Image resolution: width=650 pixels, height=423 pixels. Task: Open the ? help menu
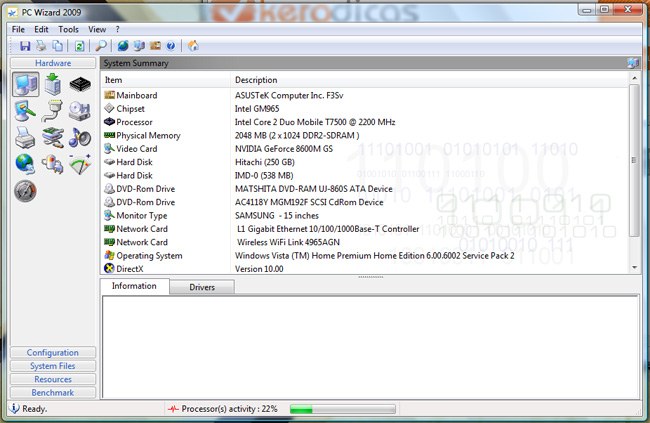coord(117,29)
